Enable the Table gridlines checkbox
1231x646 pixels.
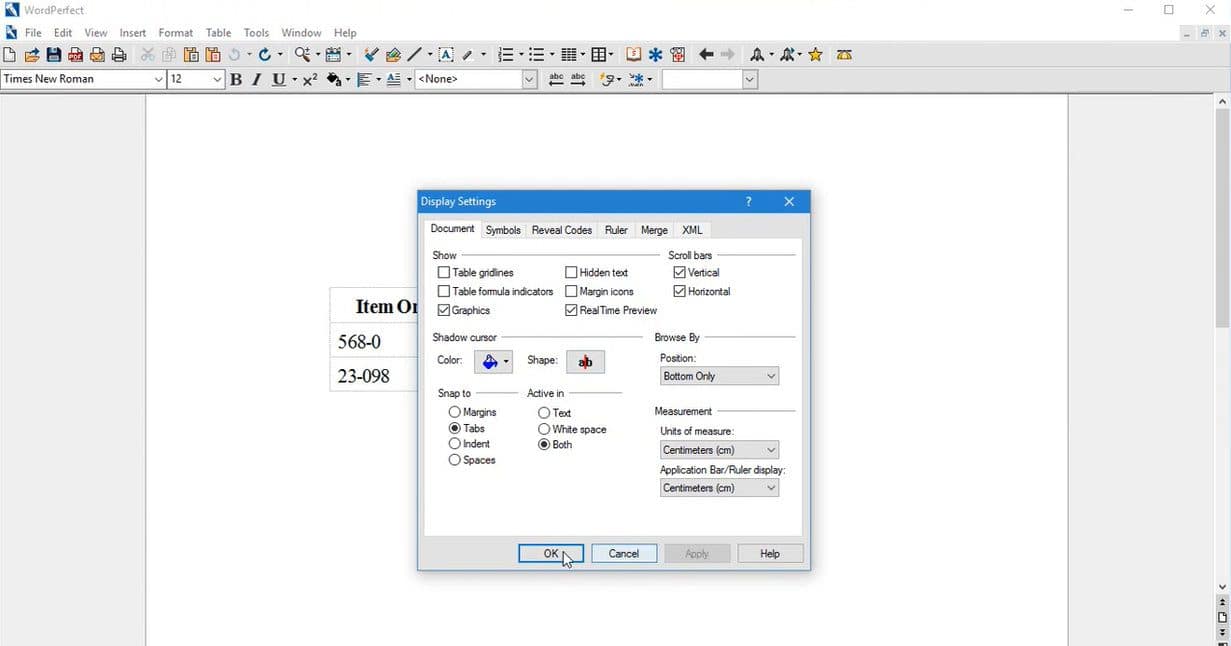[444, 272]
